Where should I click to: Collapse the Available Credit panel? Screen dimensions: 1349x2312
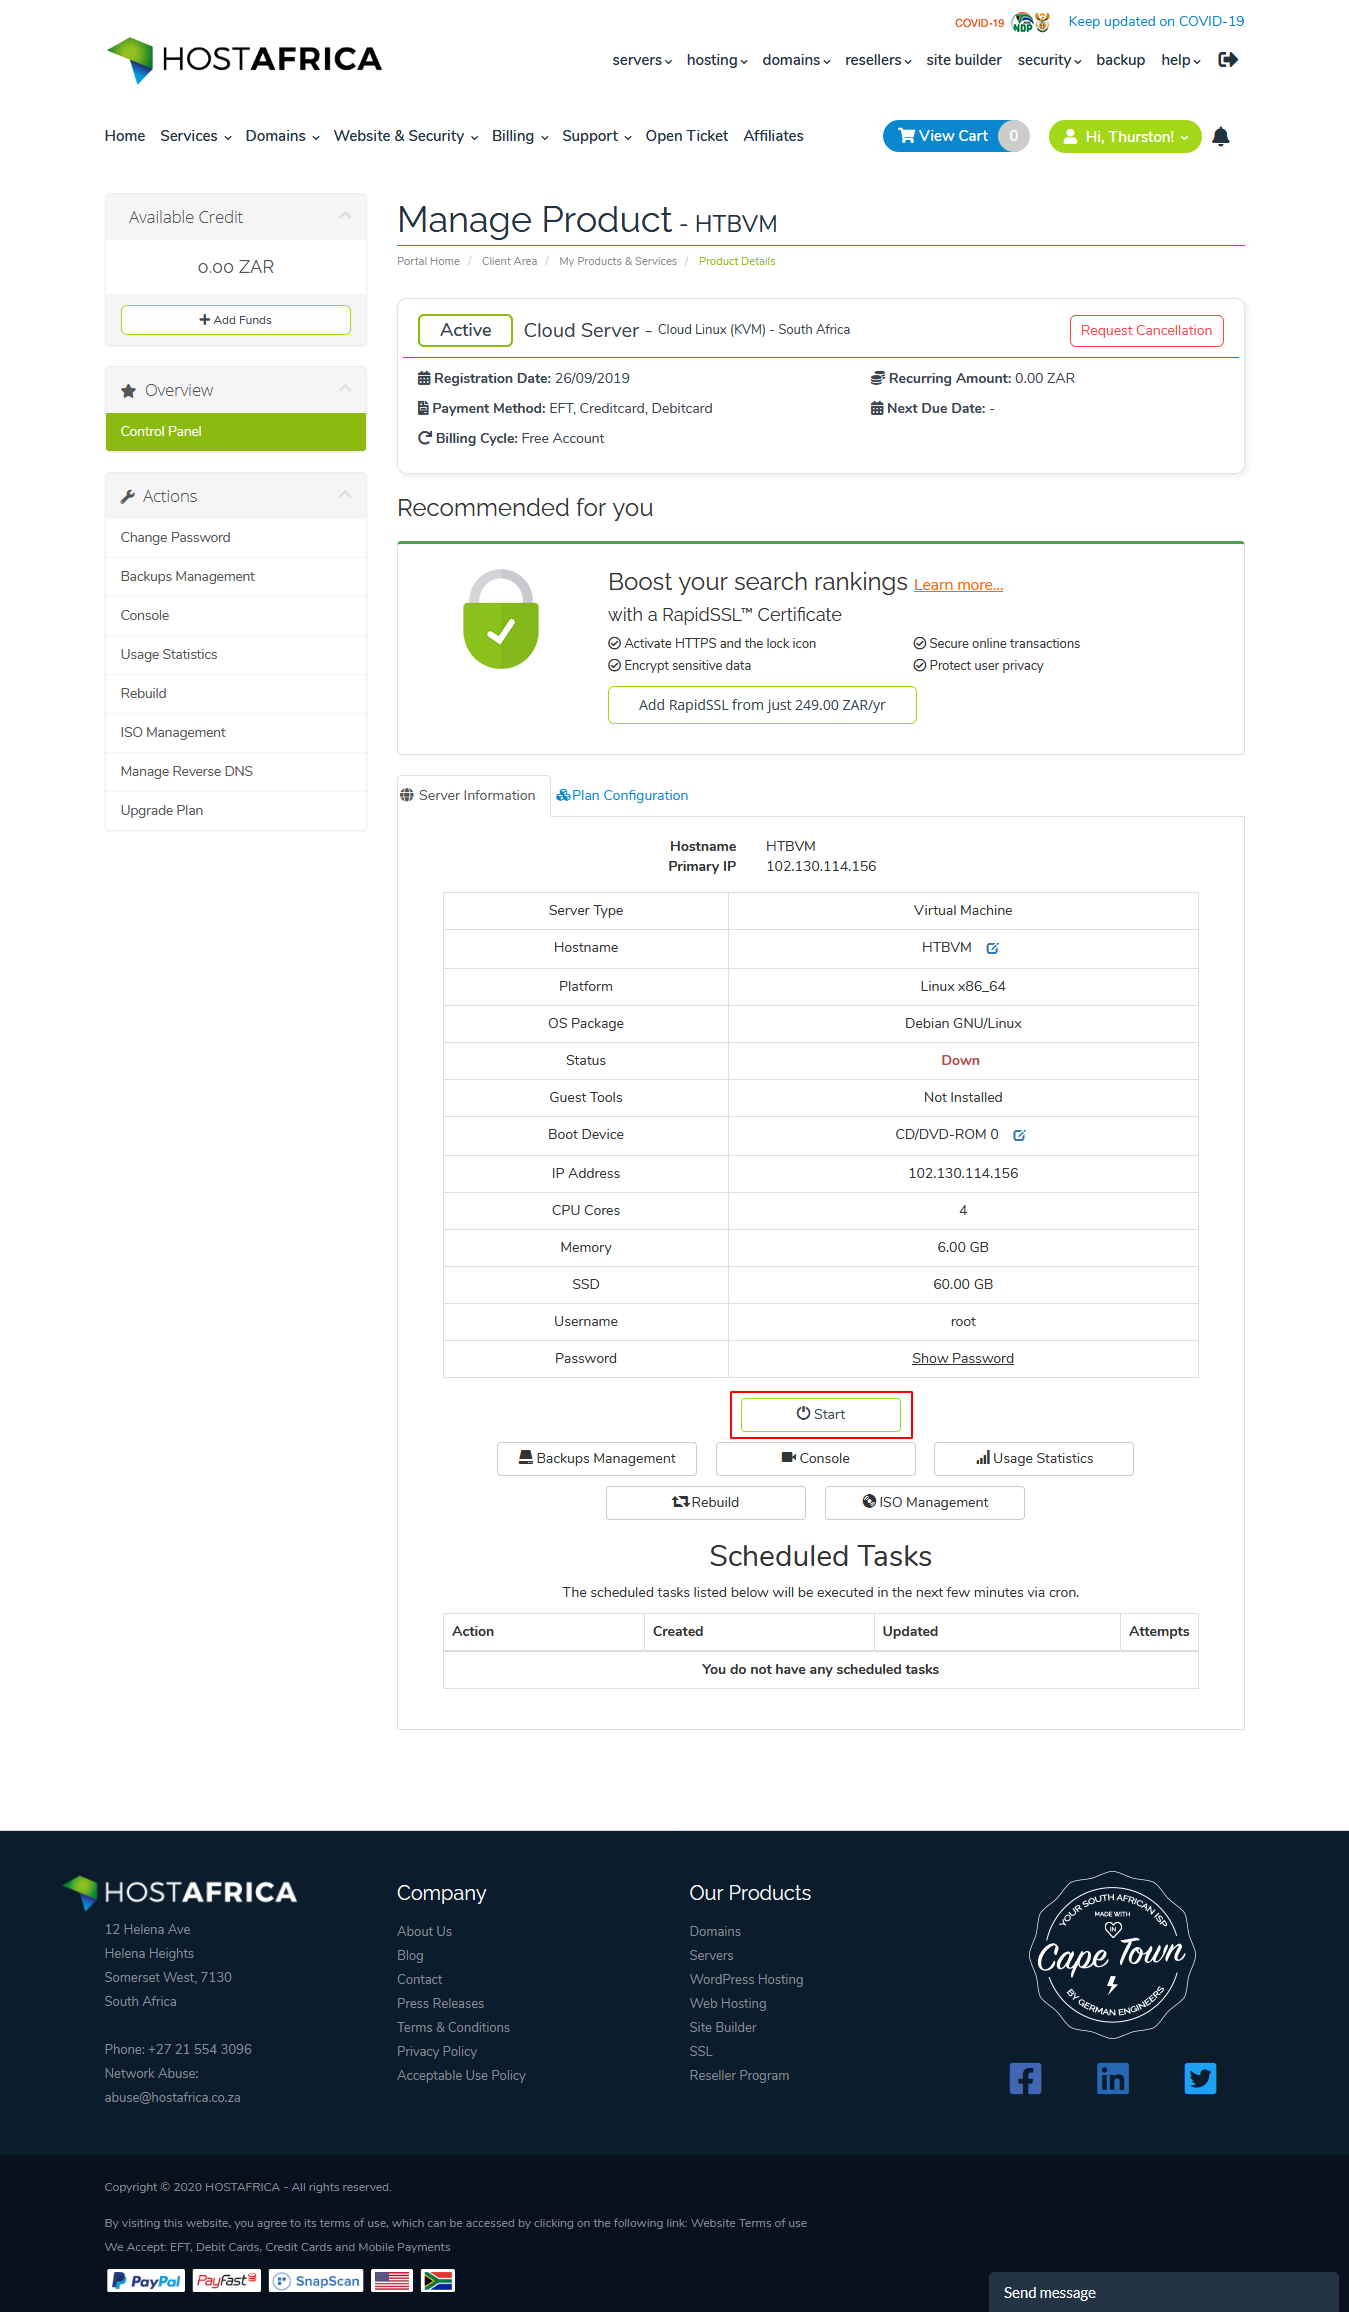[345, 216]
